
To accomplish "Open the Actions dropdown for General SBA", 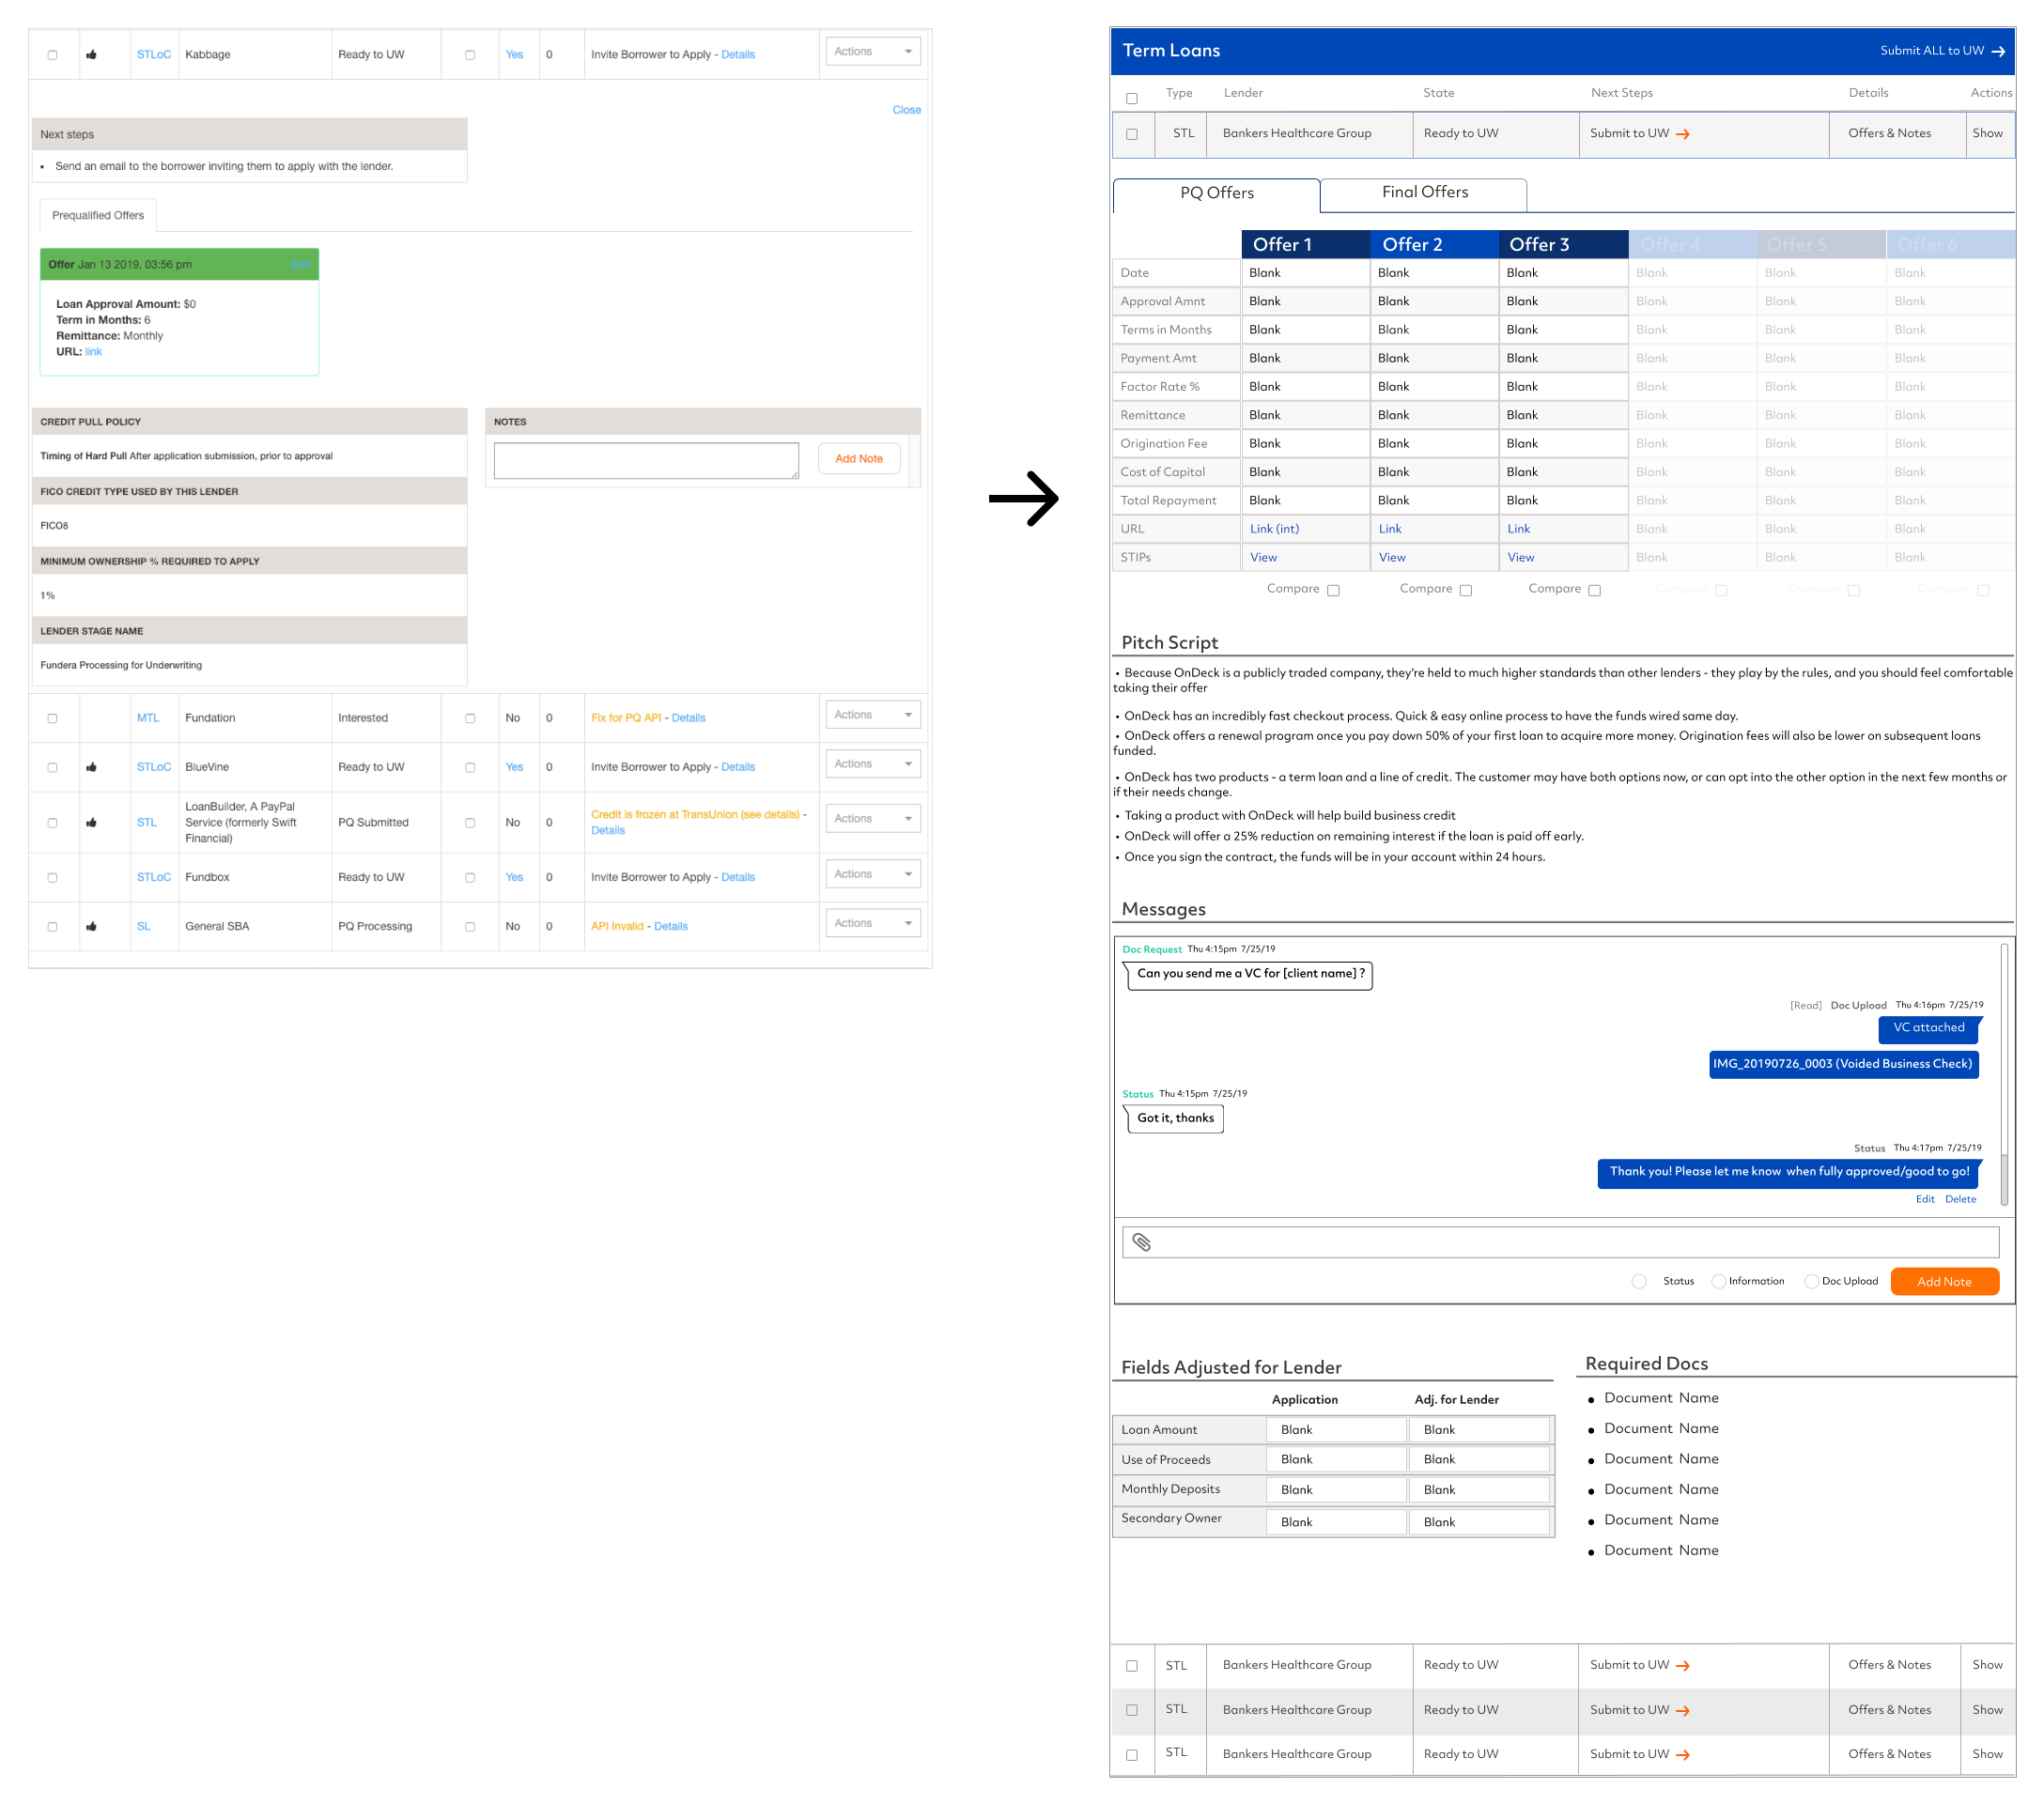I will [x=872, y=923].
